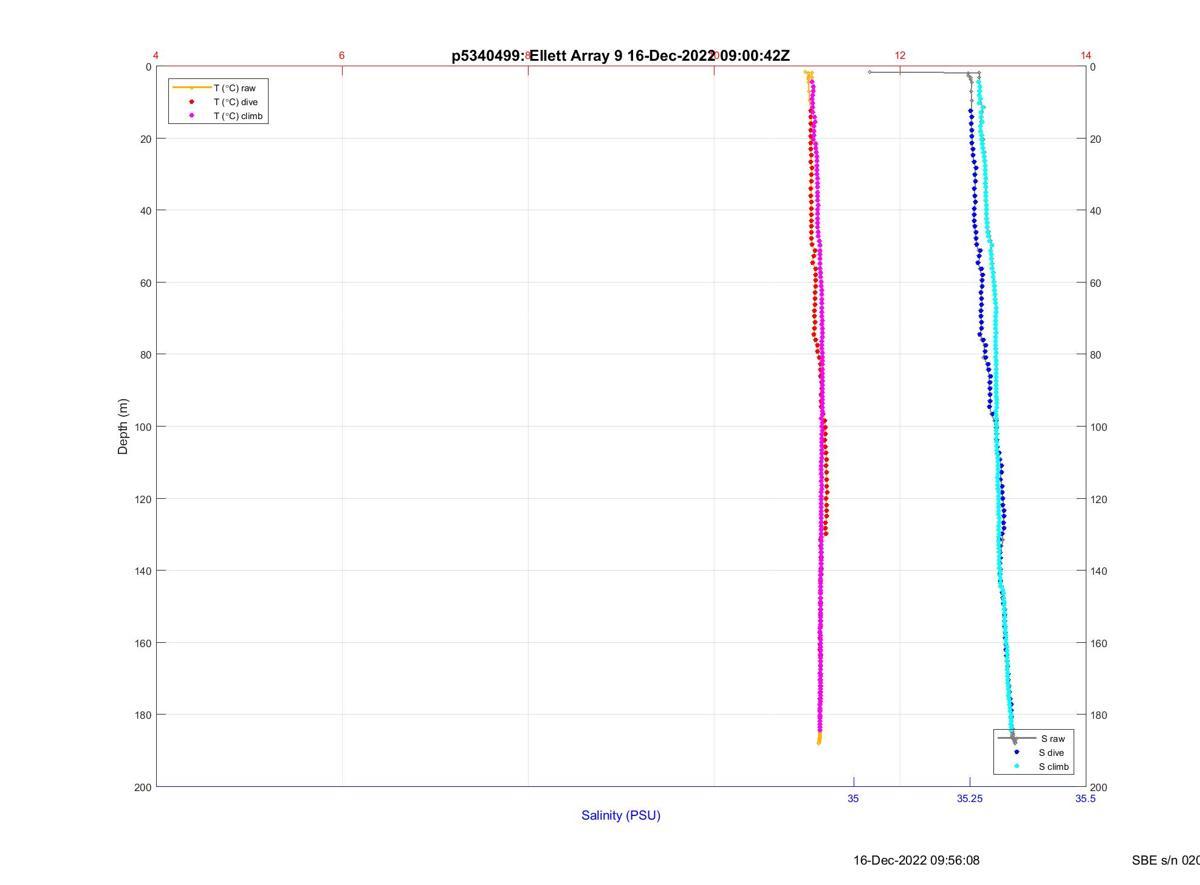Click the 'SBE s/n' sensor label

(1166, 860)
